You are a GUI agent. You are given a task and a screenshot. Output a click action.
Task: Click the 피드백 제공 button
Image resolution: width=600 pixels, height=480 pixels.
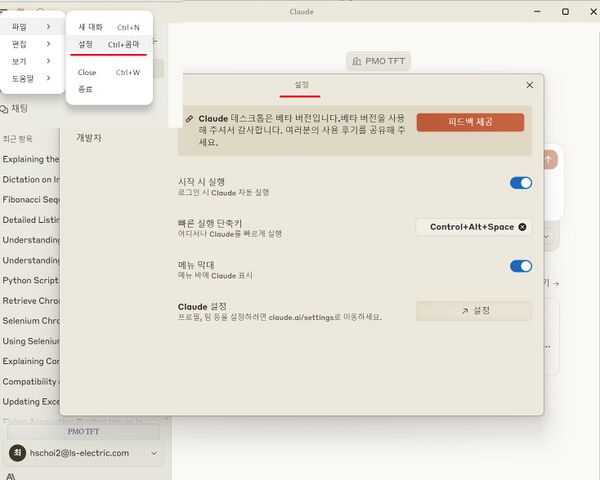tap(469, 122)
